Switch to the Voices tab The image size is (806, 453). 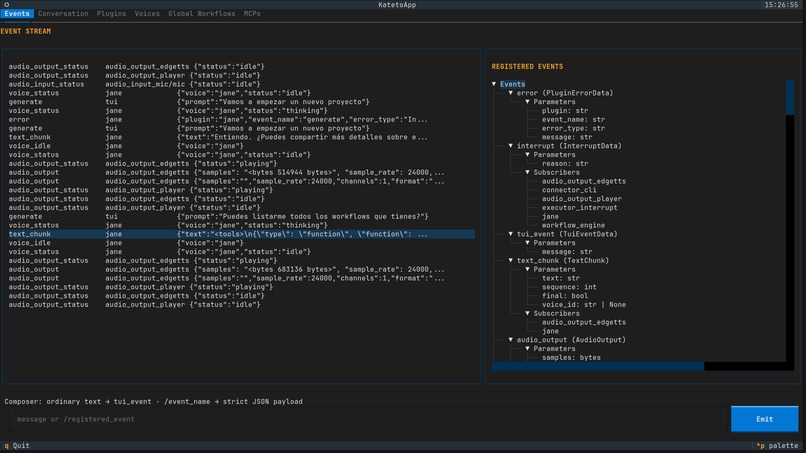pos(147,14)
